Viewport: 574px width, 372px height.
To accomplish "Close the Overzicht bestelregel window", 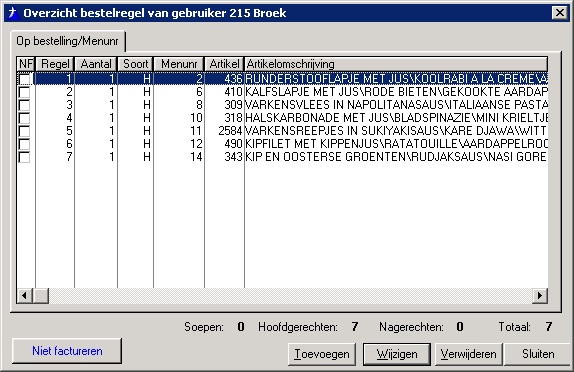I will coord(560,13).
